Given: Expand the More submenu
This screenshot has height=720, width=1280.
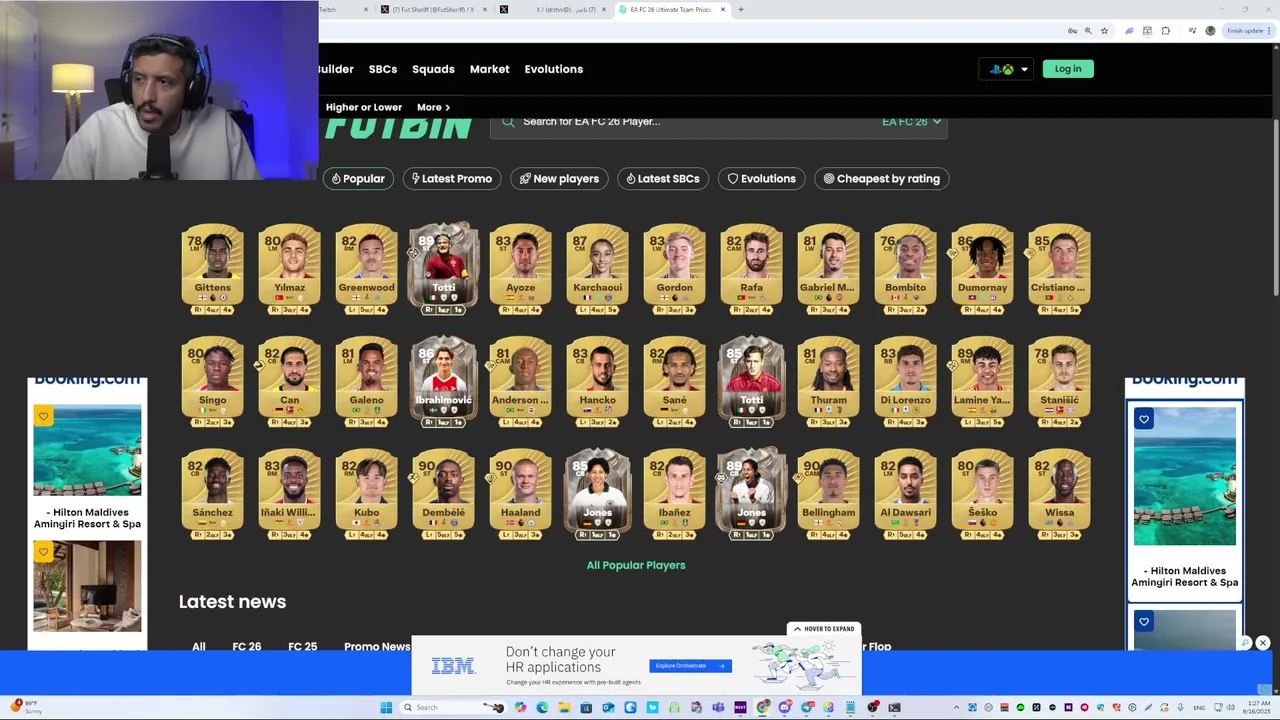Looking at the screenshot, I should point(433,107).
